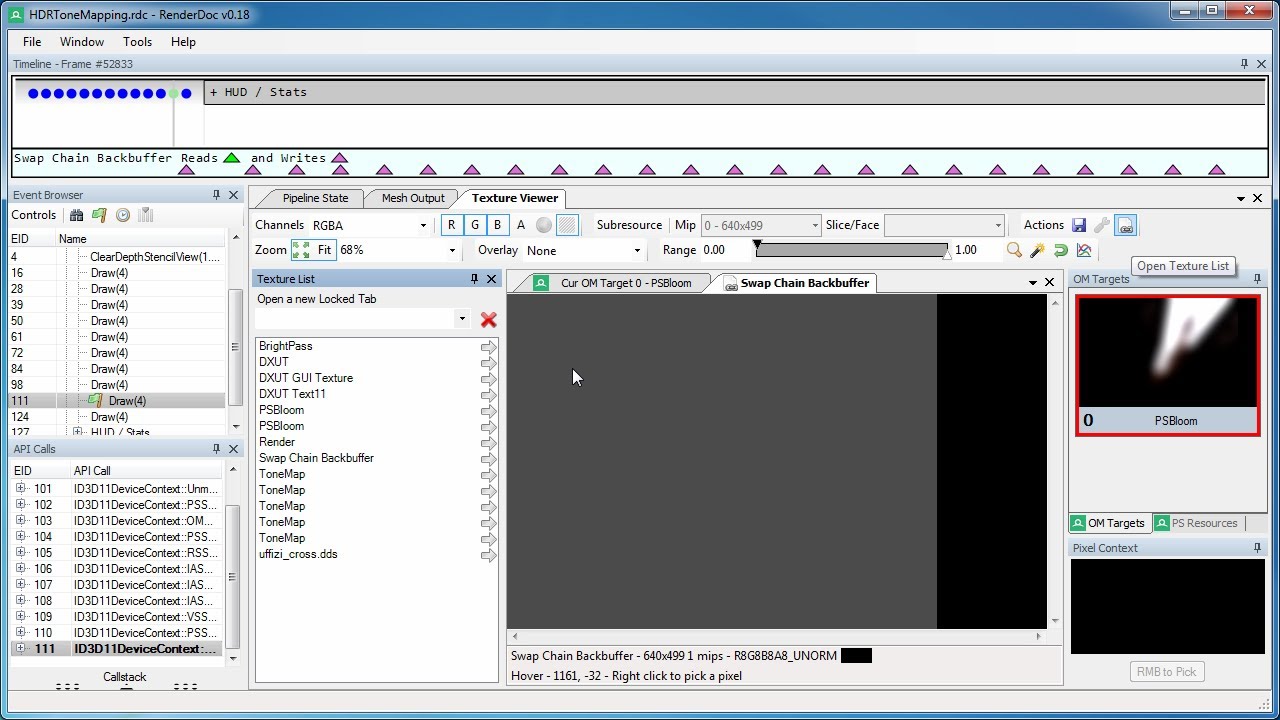Switch to the Mesh Output tab
The image size is (1280, 720).
click(x=413, y=198)
